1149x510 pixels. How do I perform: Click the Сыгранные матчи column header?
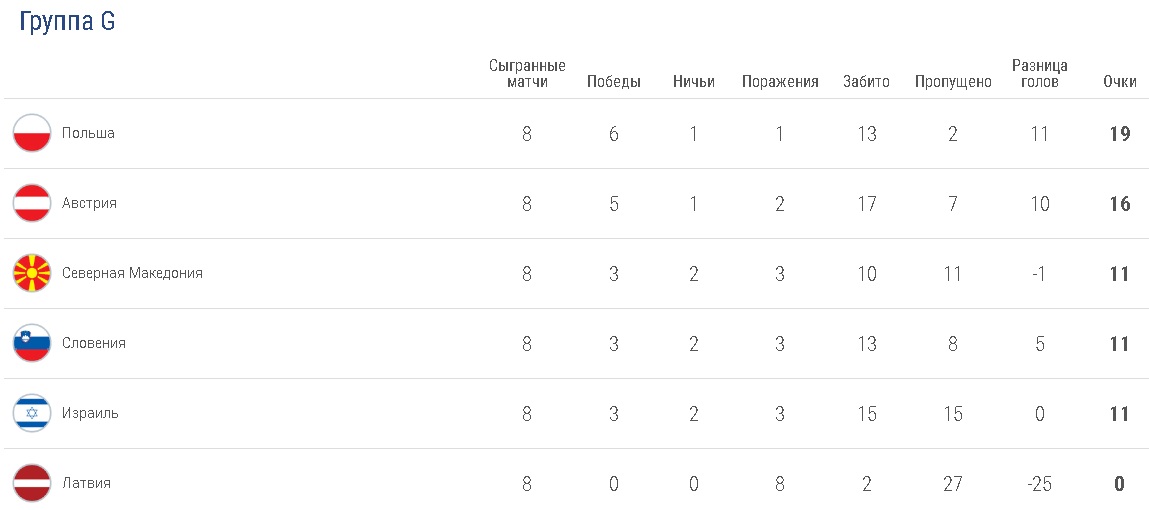click(x=527, y=74)
